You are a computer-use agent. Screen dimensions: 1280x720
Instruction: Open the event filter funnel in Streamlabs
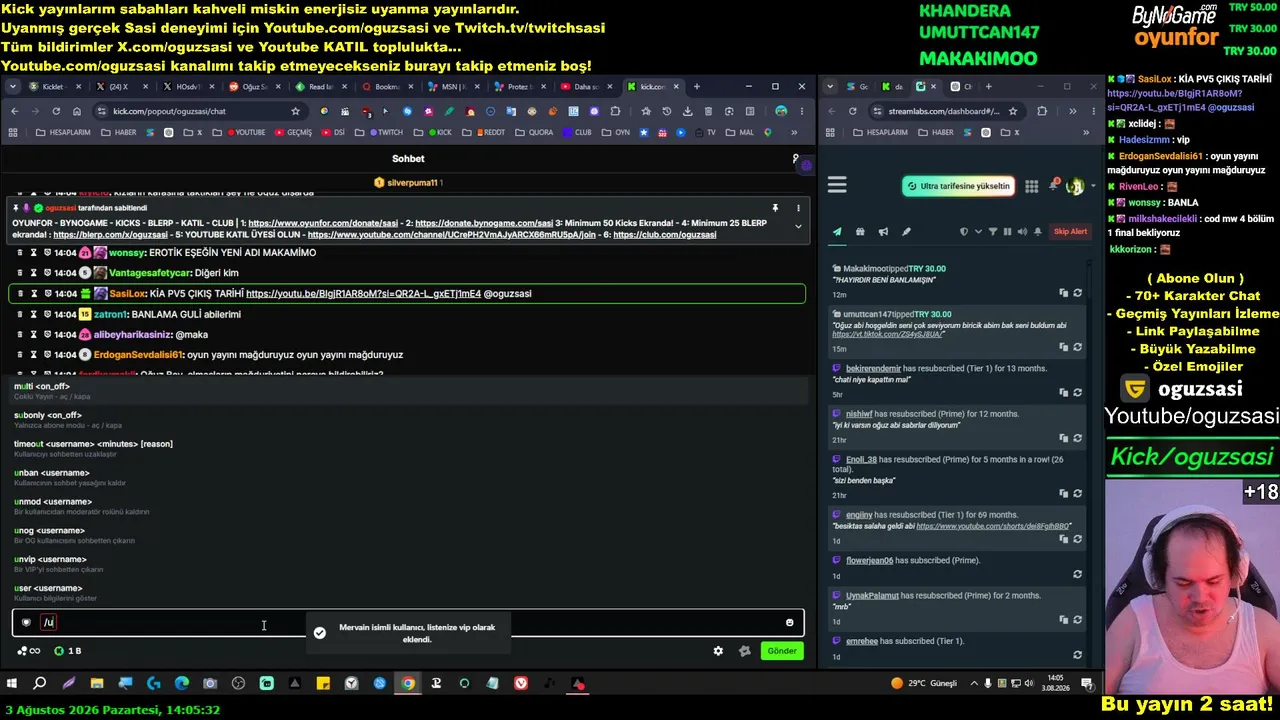993,232
